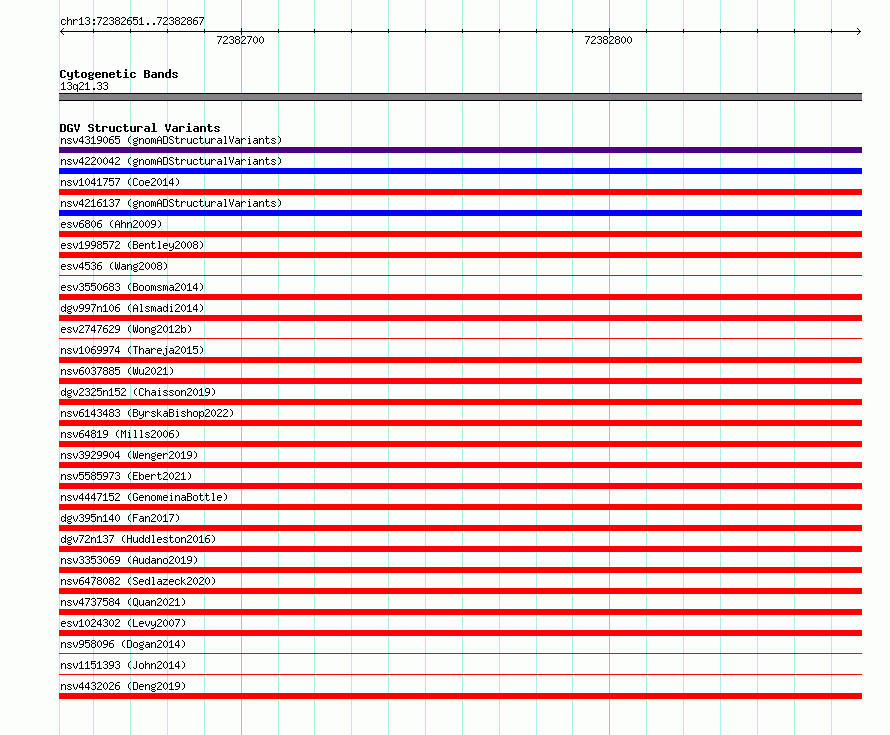Click the red bar under dgv997n106
This screenshot has width=890, height=735.
point(460,318)
